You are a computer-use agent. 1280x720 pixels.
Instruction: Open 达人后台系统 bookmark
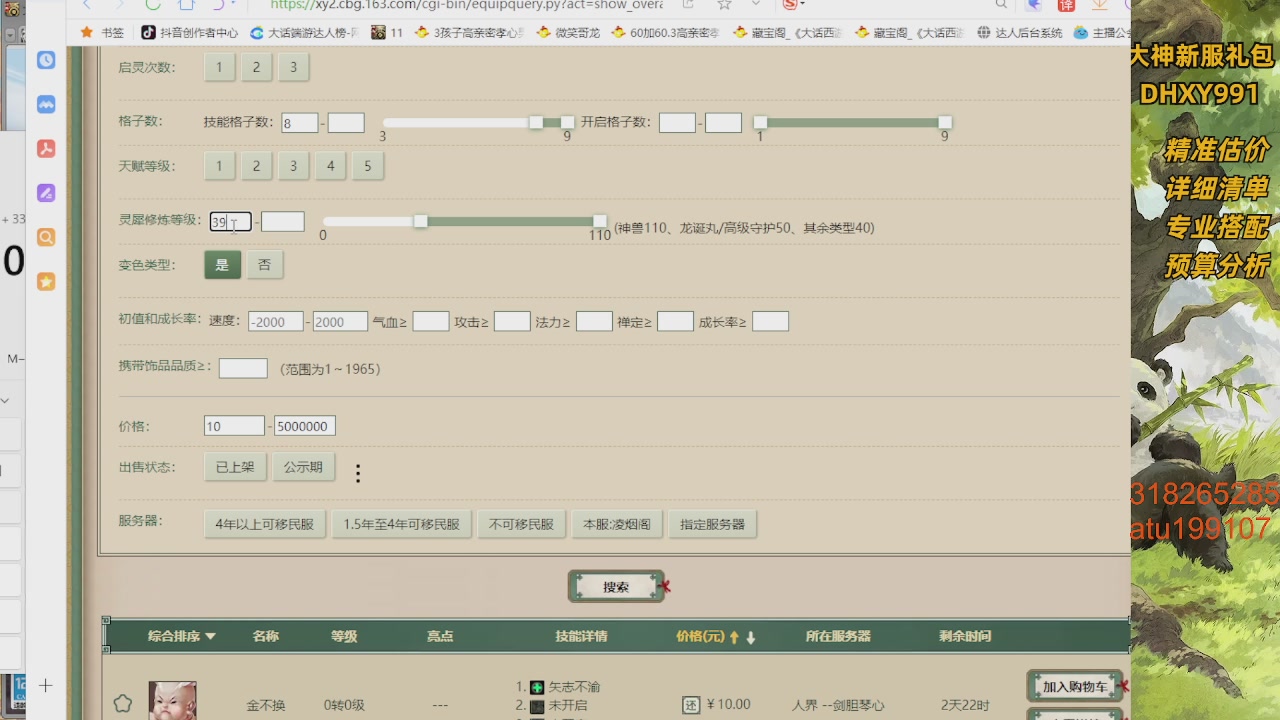coord(1019,32)
